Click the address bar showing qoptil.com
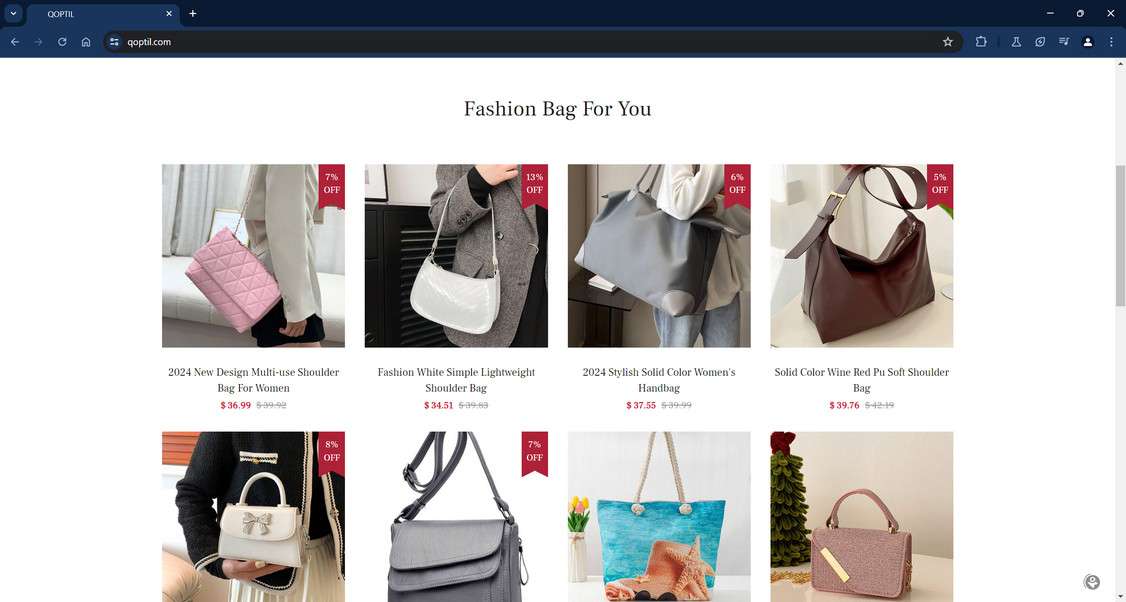1126x602 pixels. 531,42
